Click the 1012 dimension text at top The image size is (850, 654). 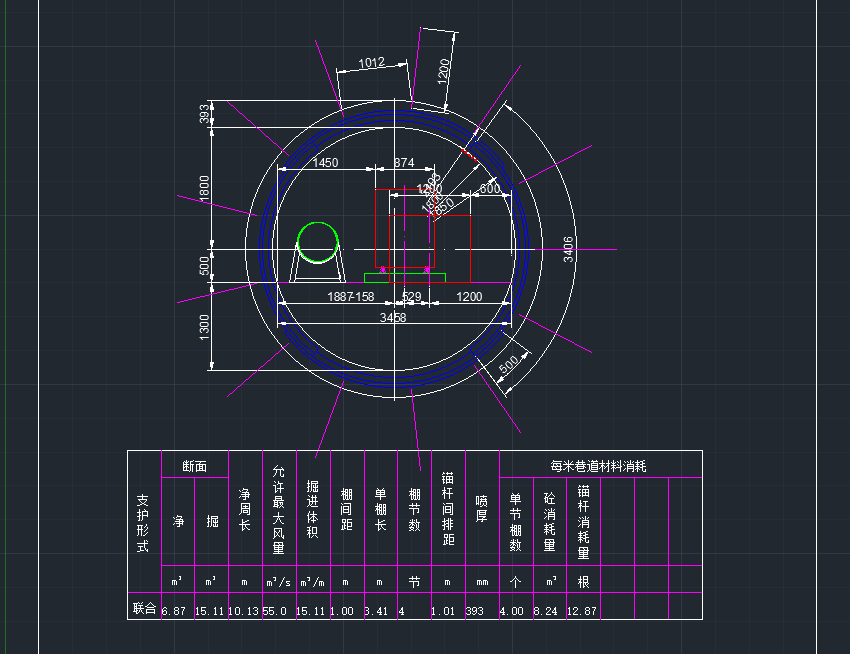coord(370,63)
